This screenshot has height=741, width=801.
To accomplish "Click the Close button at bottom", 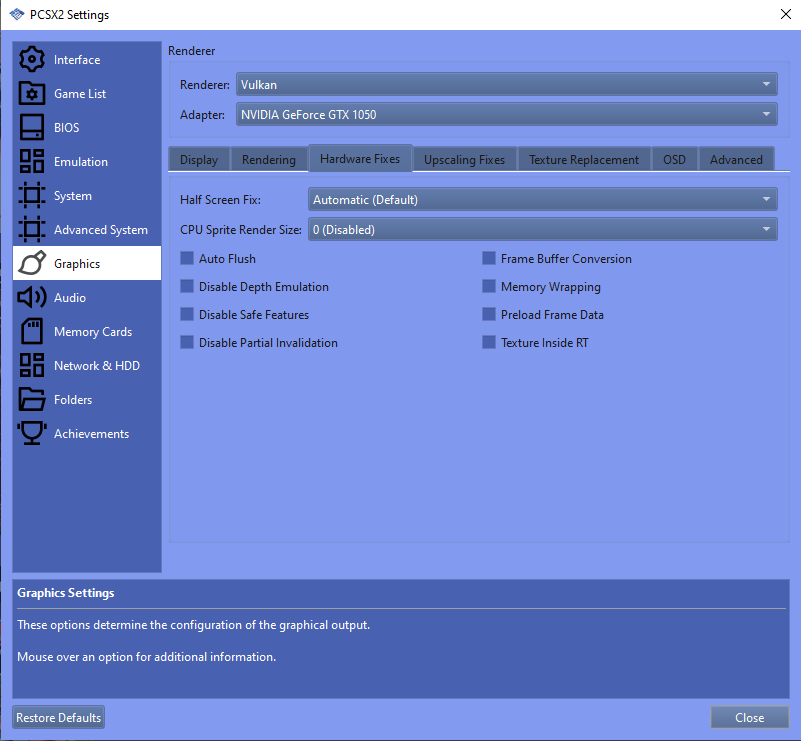I will (x=749, y=718).
